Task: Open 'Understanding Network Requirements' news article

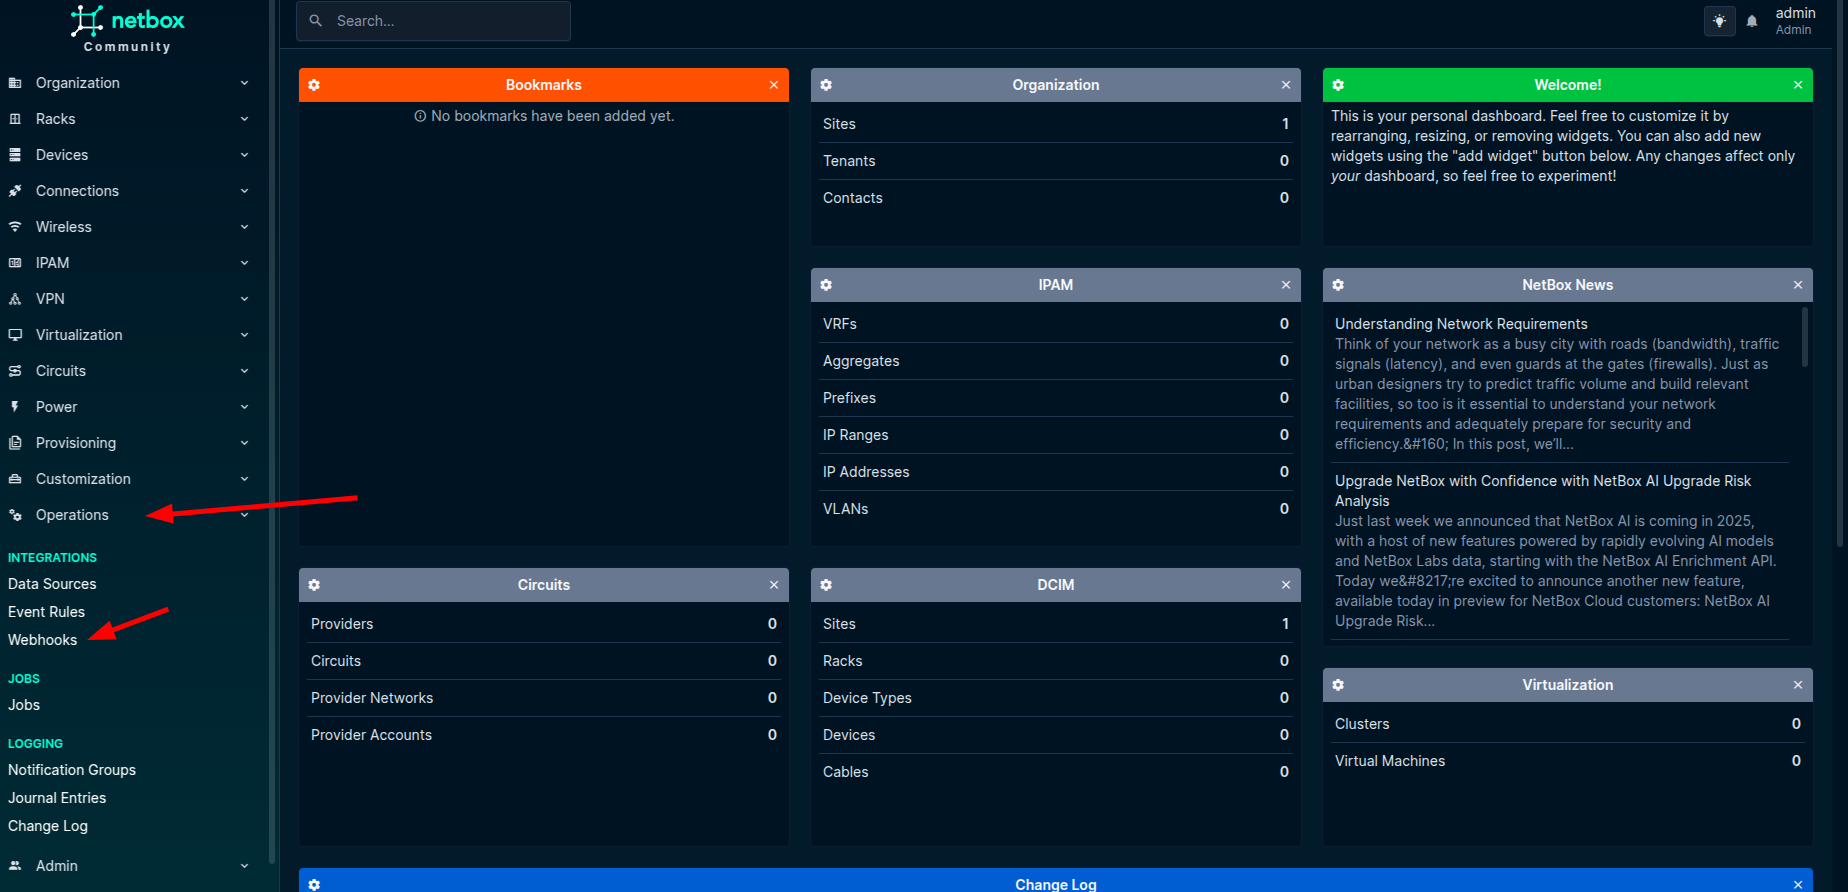Action: tap(1461, 324)
